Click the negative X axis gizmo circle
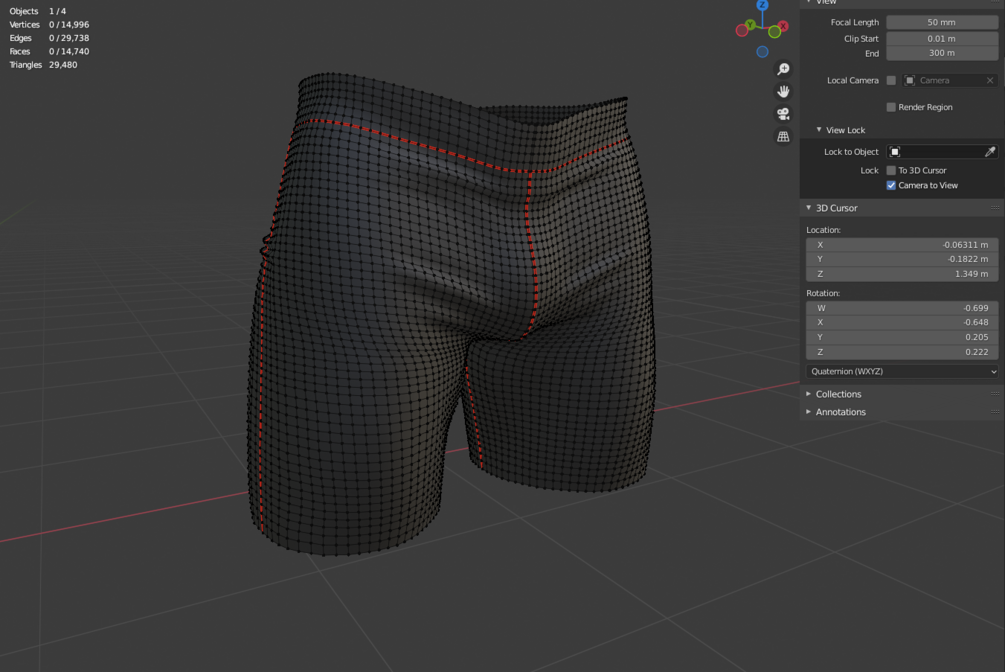1005x672 pixels. [742, 31]
